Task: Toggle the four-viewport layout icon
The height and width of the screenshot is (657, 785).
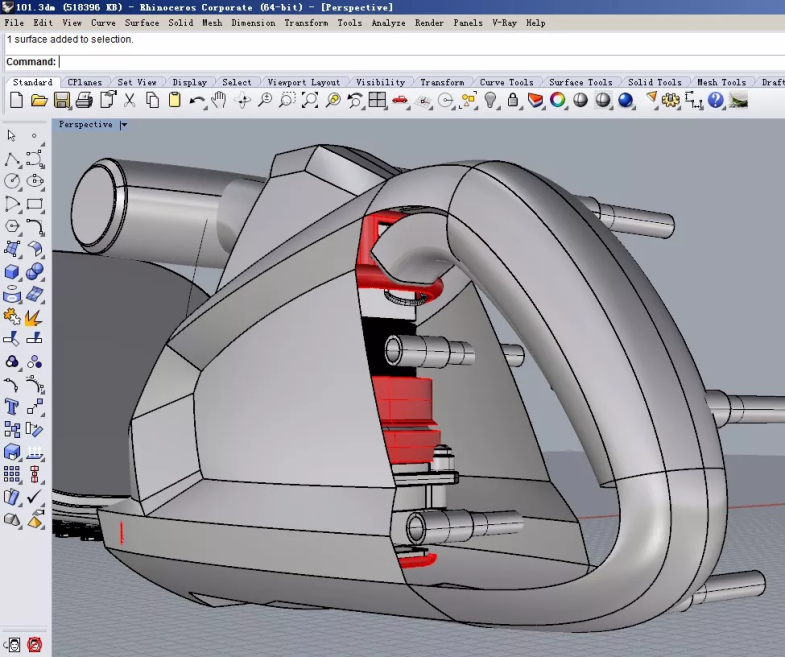Action: pos(377,100)
